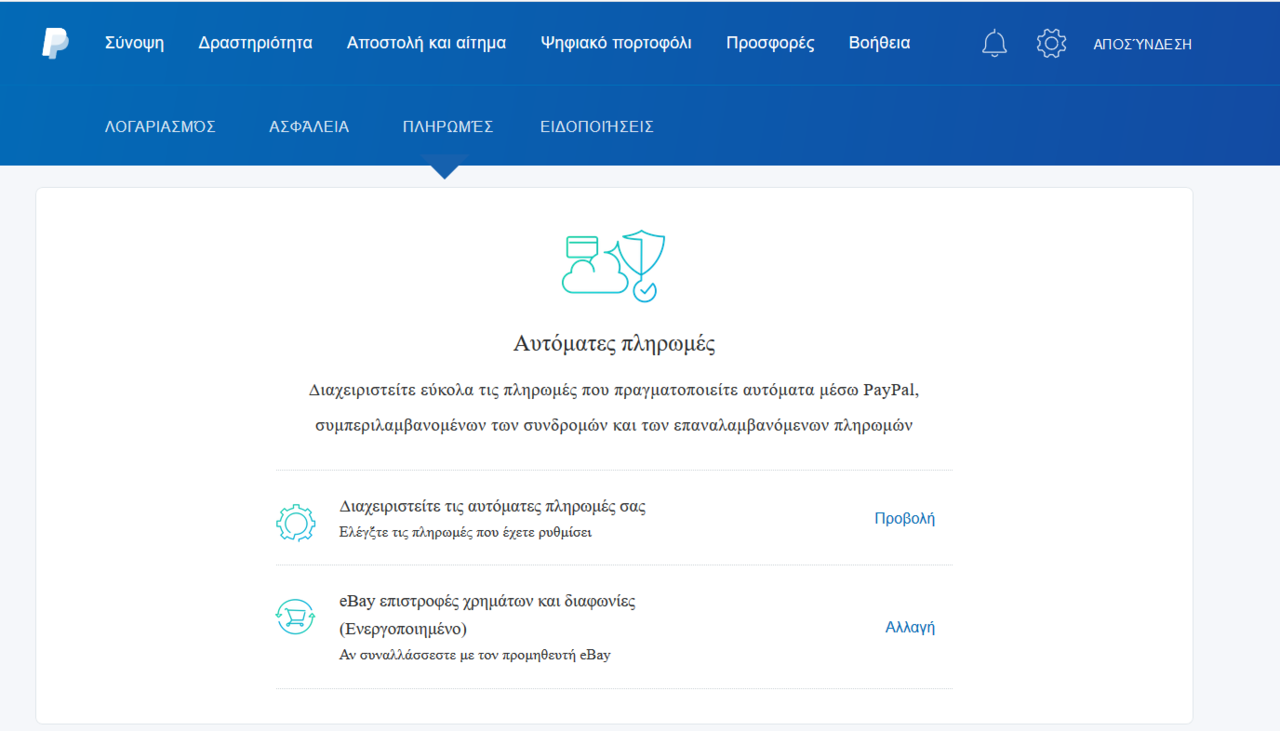The image size is (1280, 731).
Task: Click the ΑΠΟΣΎΝΔΕΣΗ logout link
Action: pyautogui.click(x=1142, y=44)
